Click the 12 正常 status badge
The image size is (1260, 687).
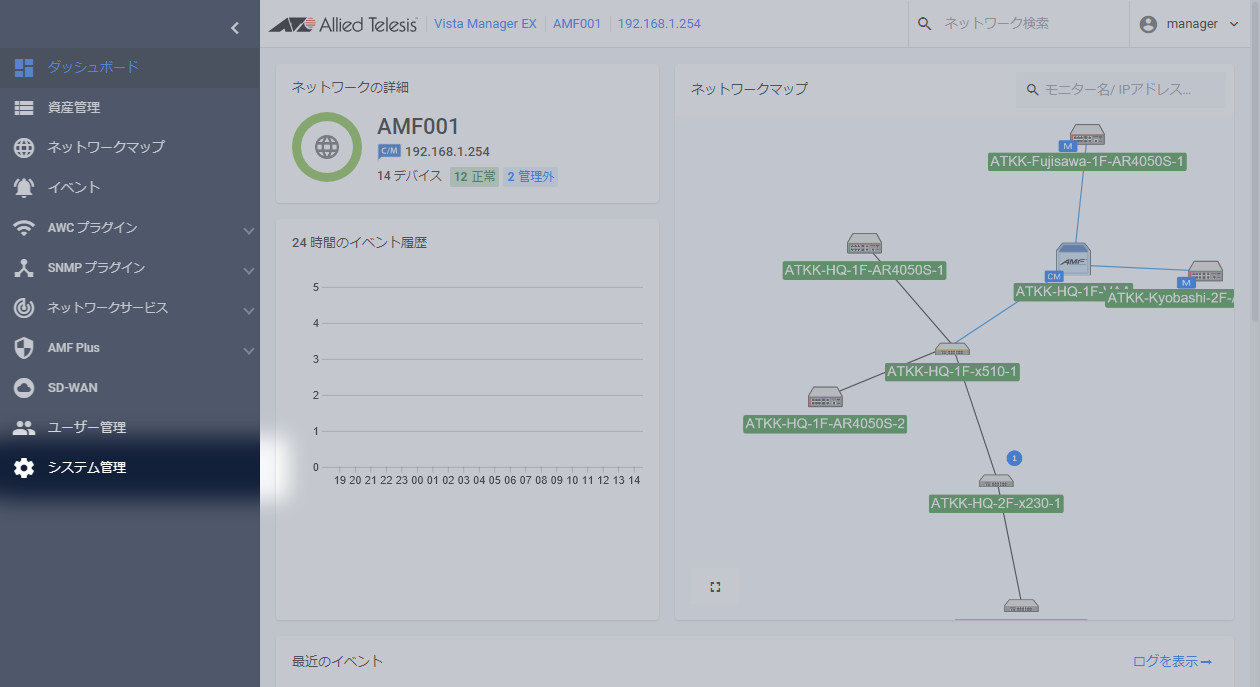(x=474, y=177)
